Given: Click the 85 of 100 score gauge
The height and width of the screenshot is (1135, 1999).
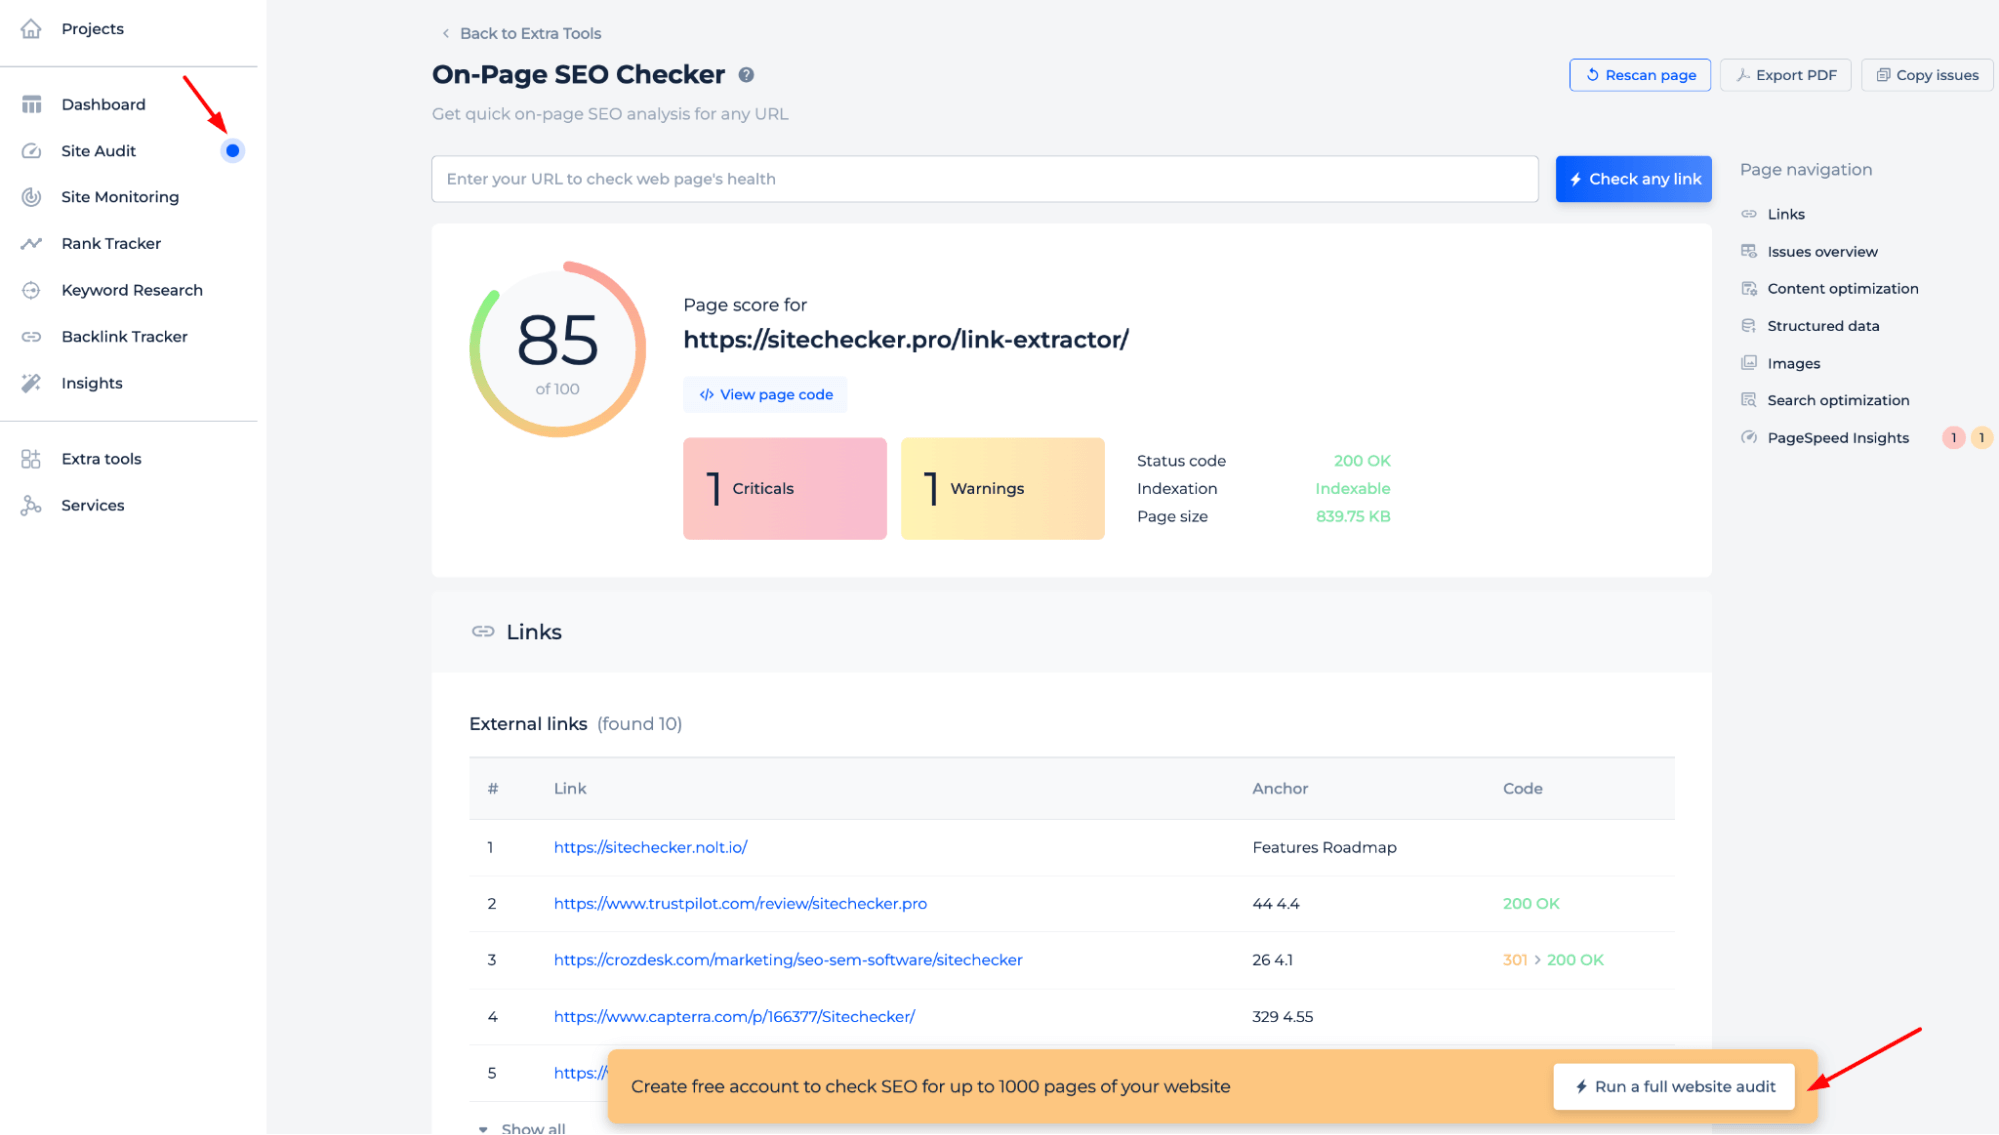Looking at the screenshot, I should 558,349.
